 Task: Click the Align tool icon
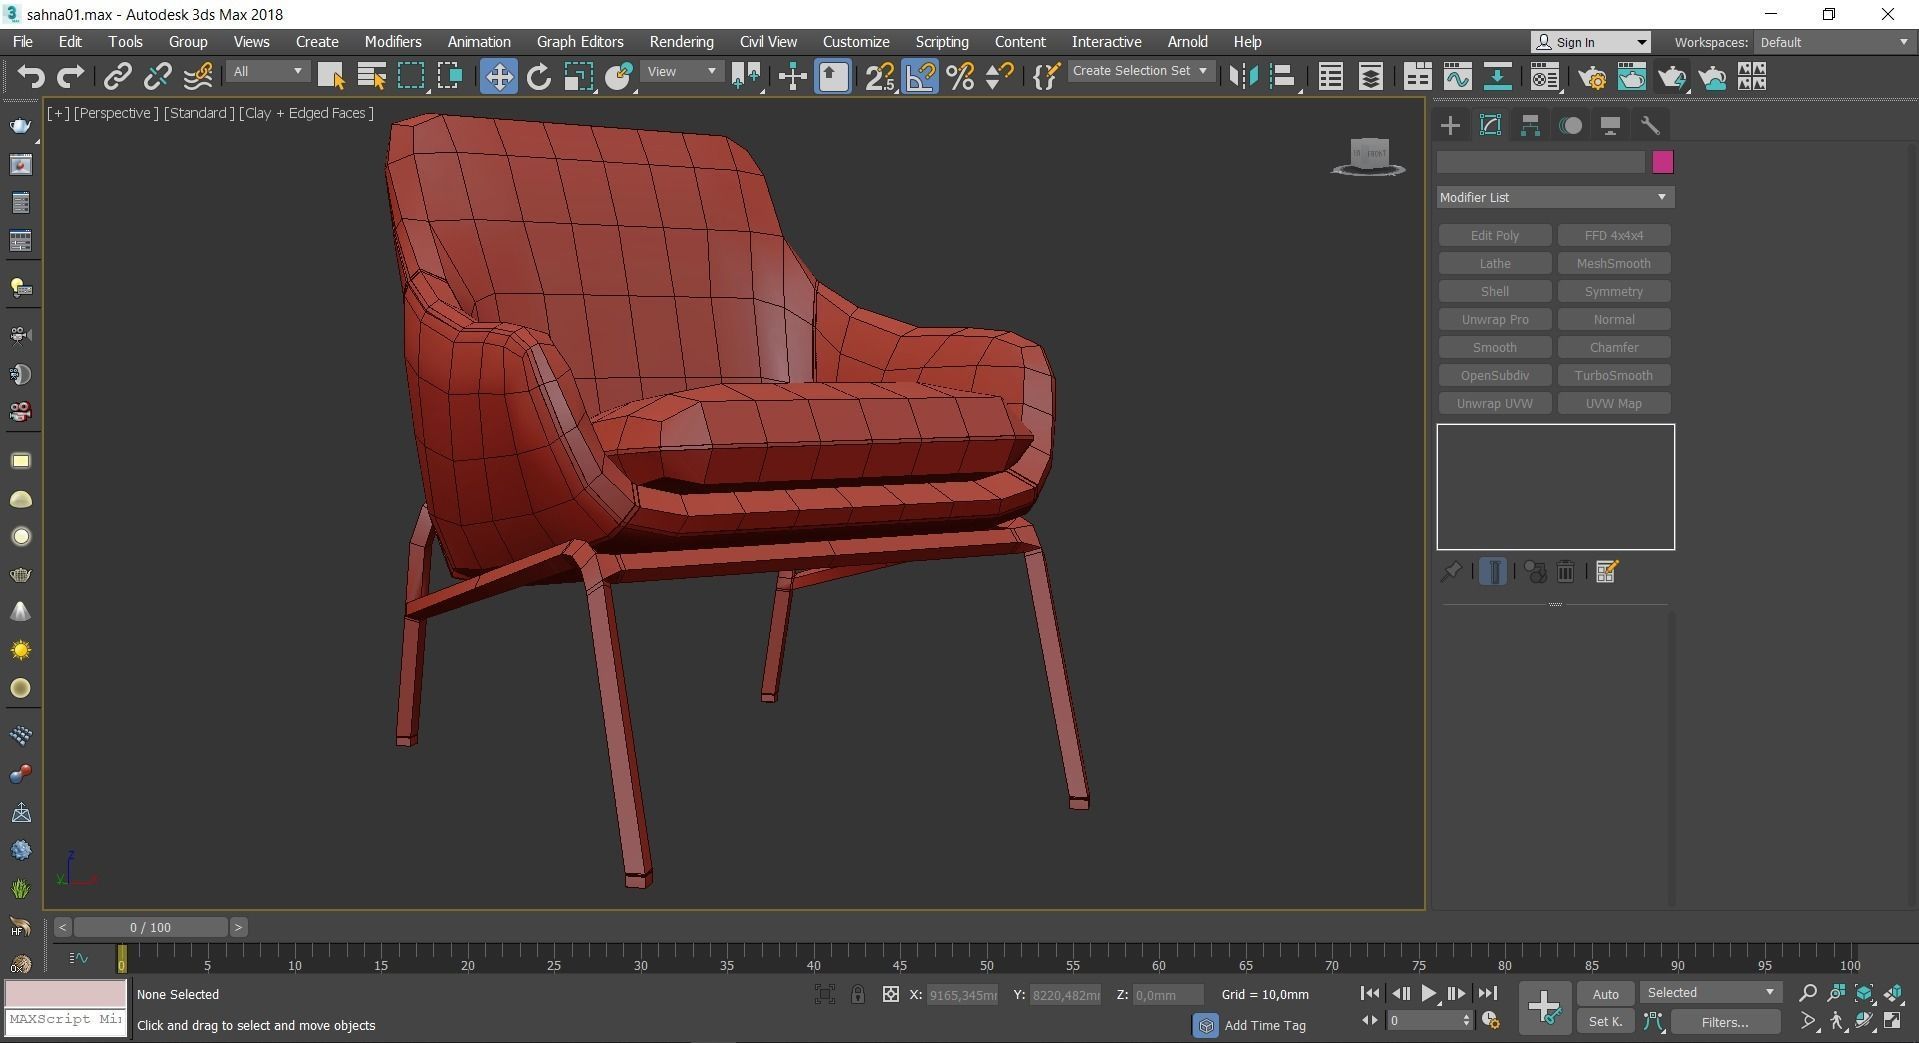click(1283, 77)
